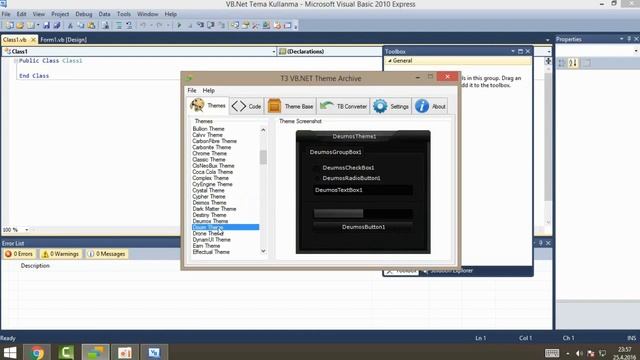Click the themes list scroll up arrow

pos(263,130)
